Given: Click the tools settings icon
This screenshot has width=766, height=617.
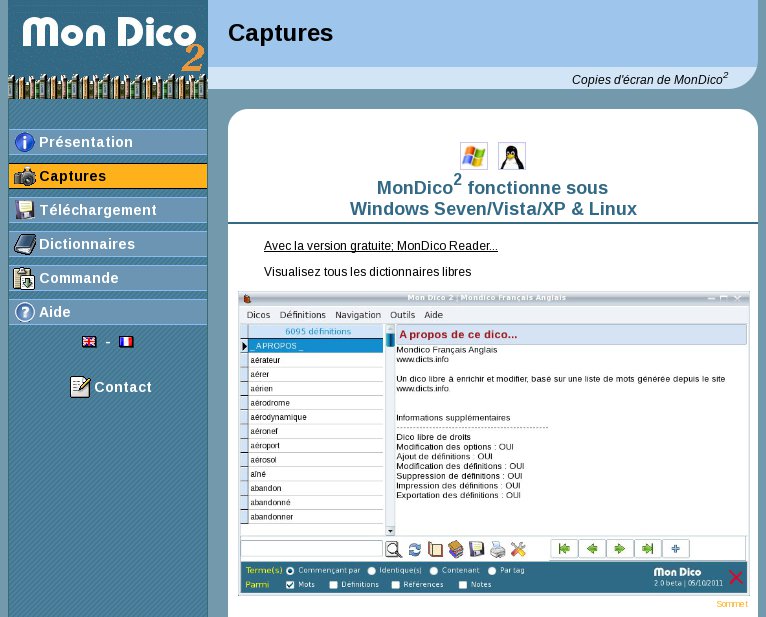Looking at the screenshot, I should [518, 550].
